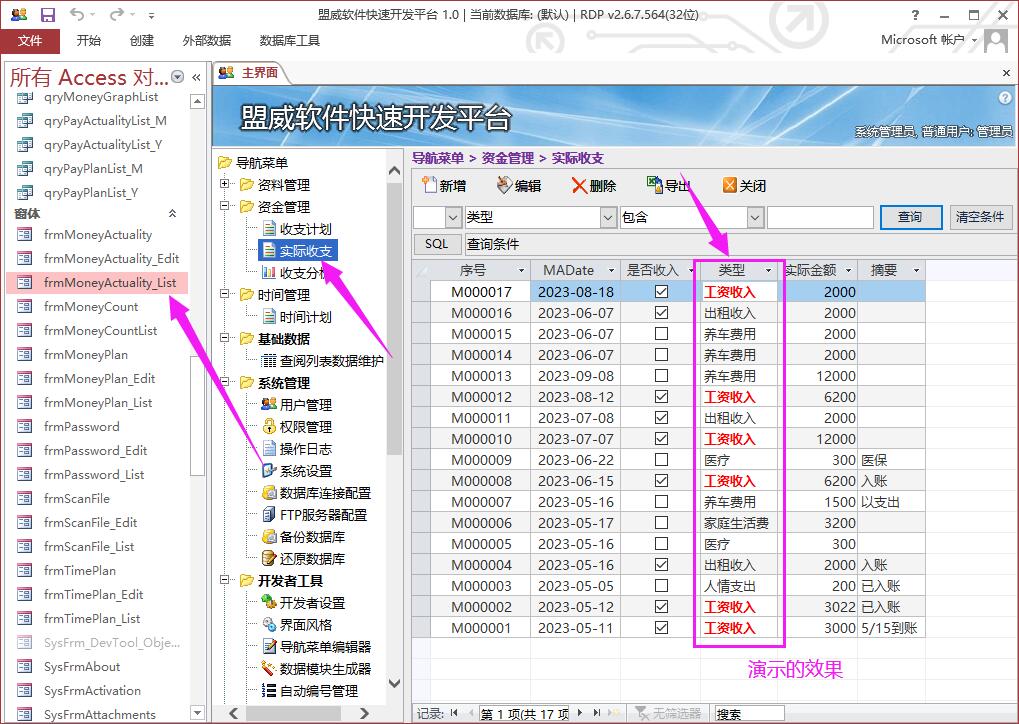
Task: Open the MADate column filter arrow
Action: [x=611, y=270]
